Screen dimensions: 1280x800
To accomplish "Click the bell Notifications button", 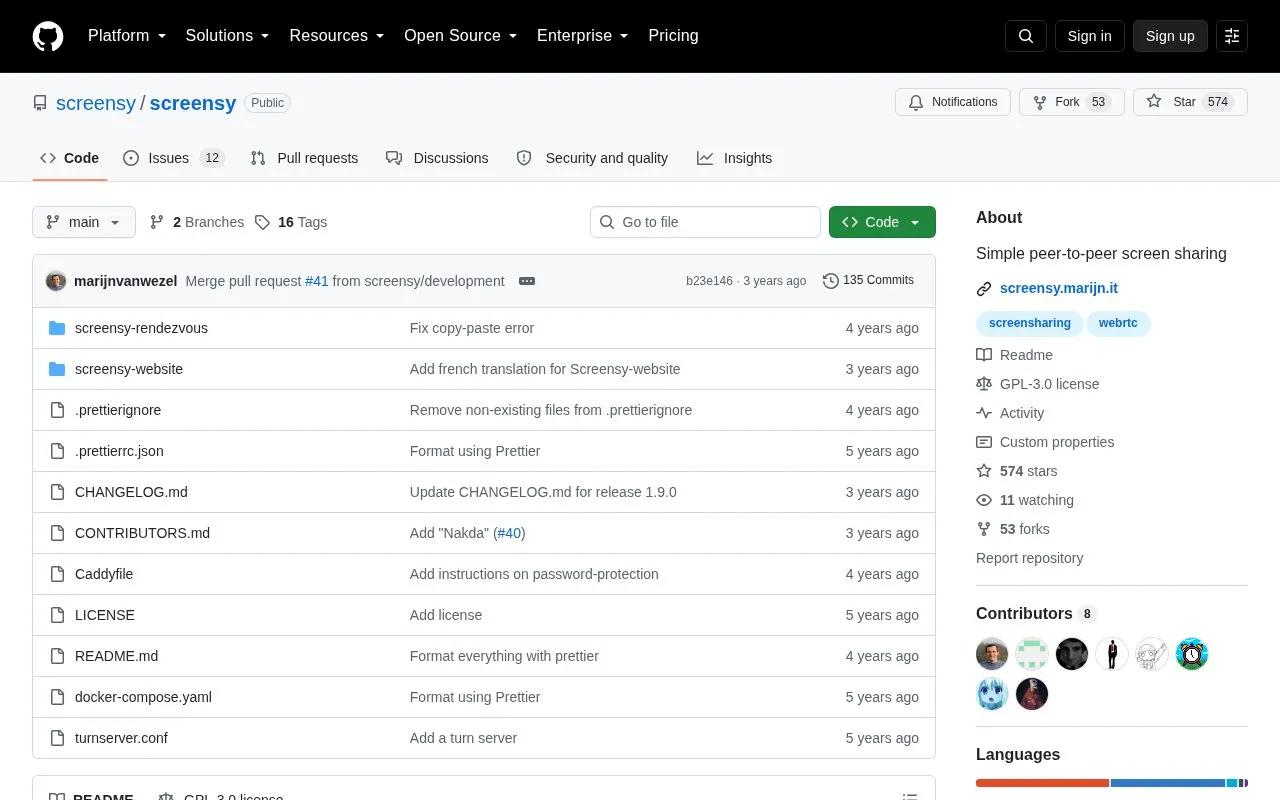I will 953,102.
